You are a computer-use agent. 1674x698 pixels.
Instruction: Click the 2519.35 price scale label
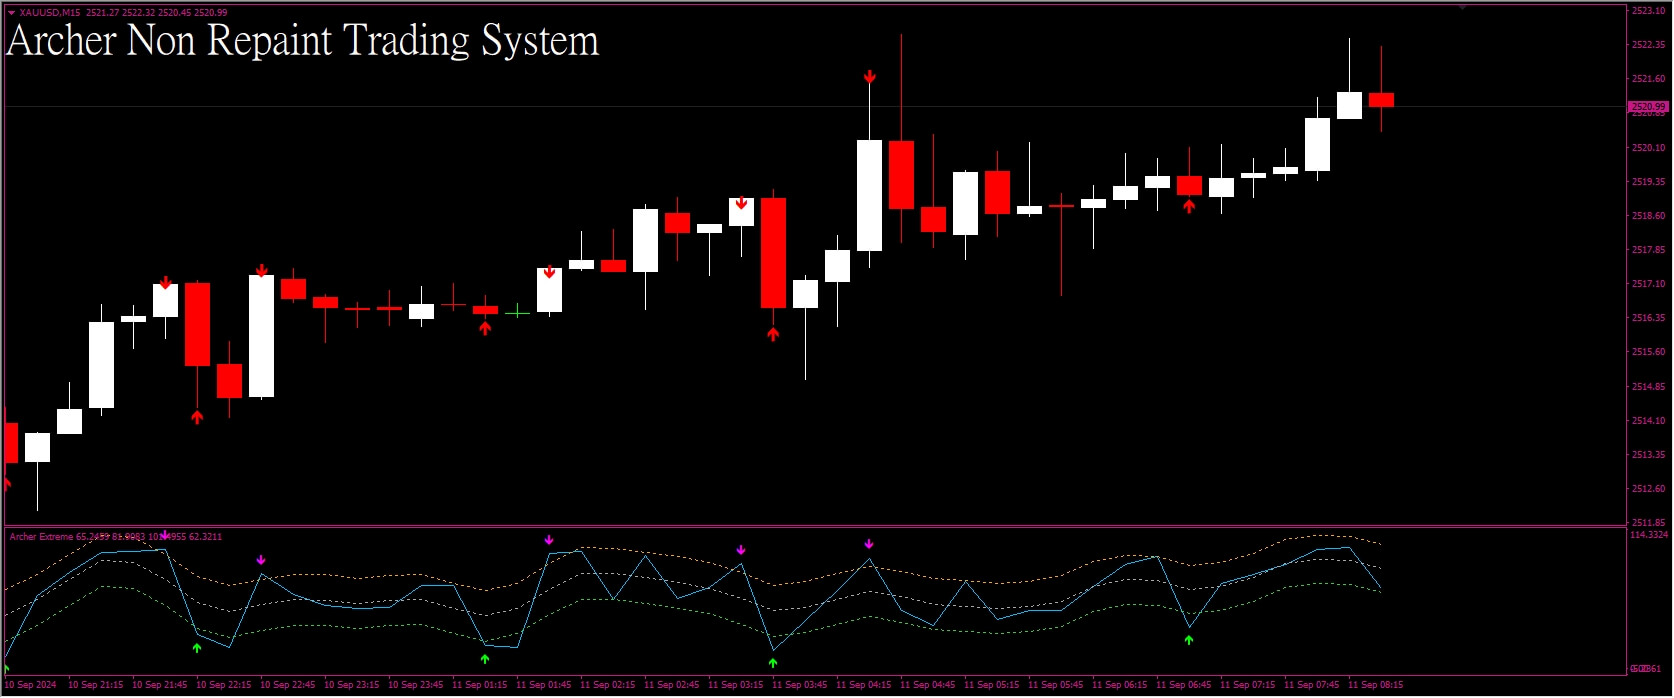(x=1649, y=181)
